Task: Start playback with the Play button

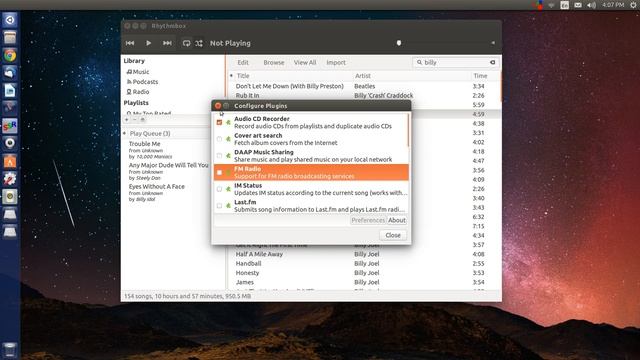Action: point(149,43)
